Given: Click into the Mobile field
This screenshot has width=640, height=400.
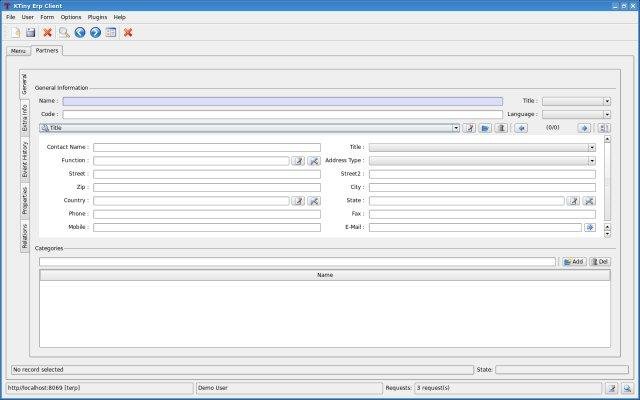Looking at the screenshot, I should tap(207, 227).
